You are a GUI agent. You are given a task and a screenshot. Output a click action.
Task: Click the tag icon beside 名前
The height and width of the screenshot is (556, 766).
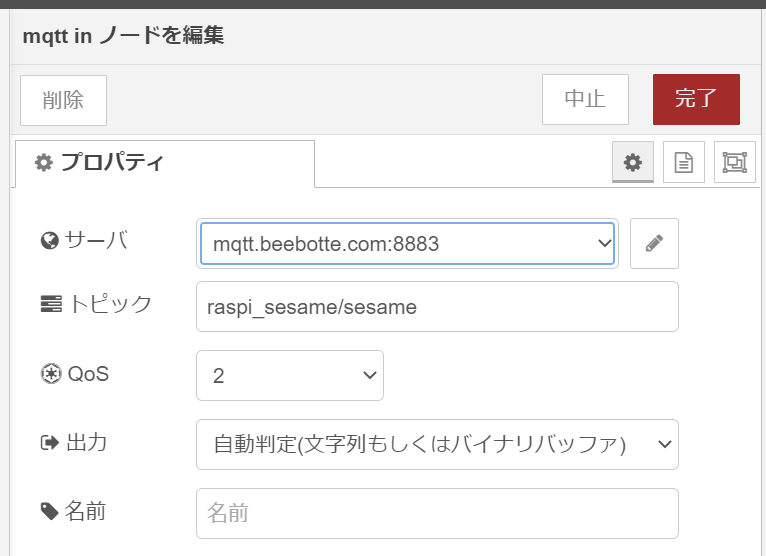tap(49, 512)
